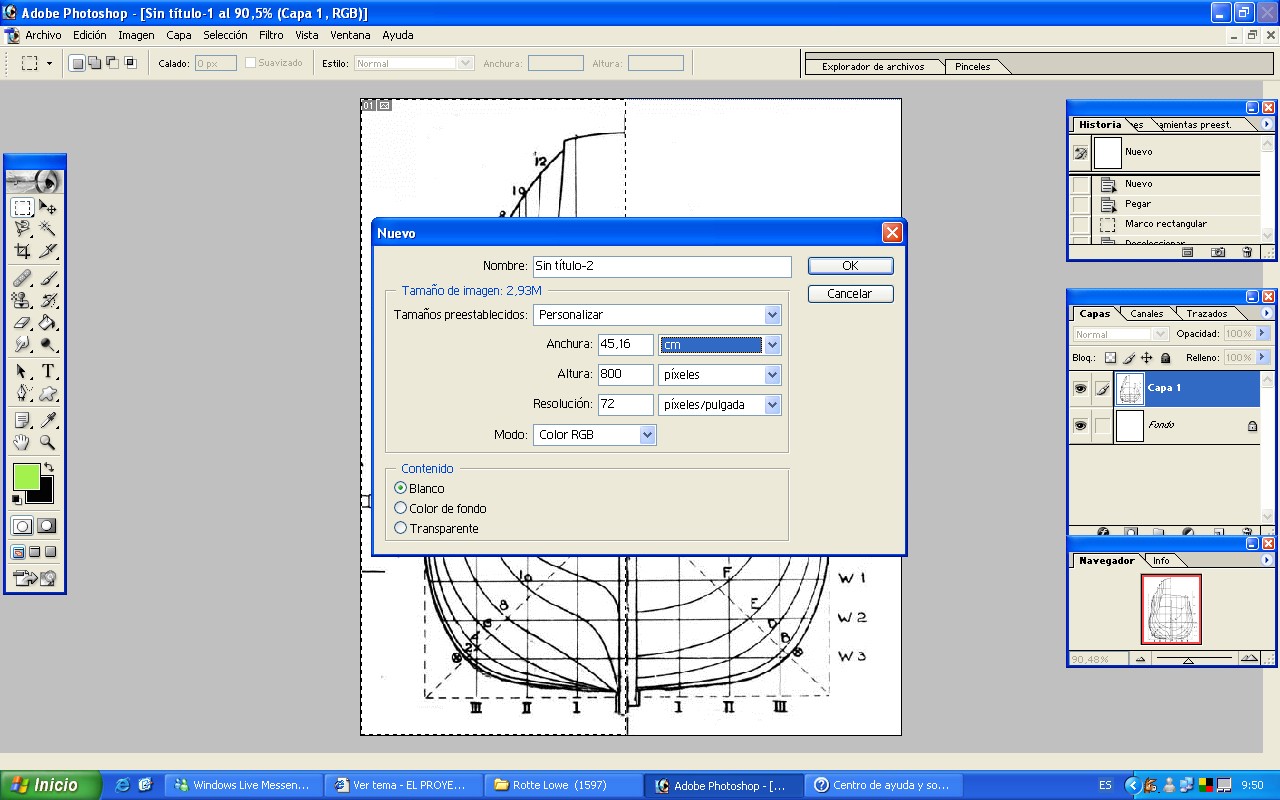Select the Eyedropper tool

click(x=47, y=420)
